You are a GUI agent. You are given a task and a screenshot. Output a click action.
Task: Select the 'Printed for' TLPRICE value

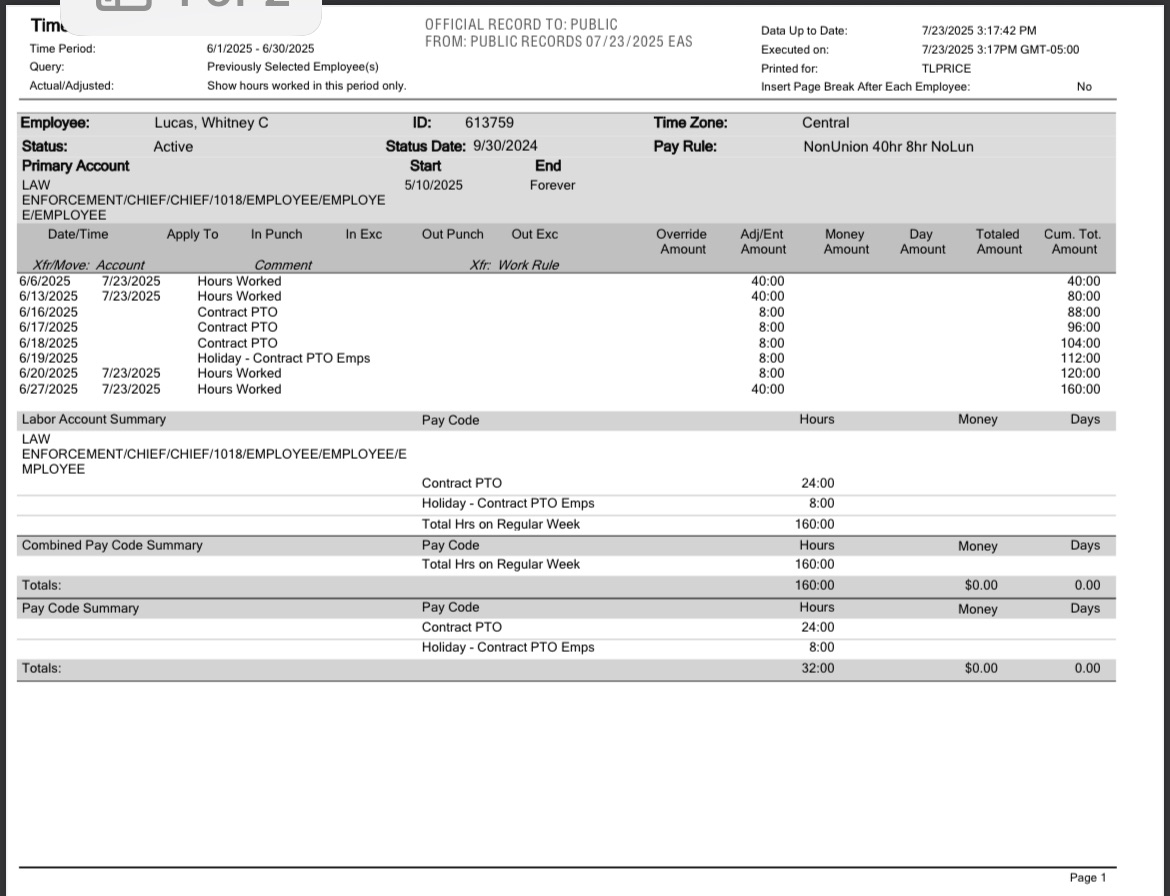coord(946,68)
